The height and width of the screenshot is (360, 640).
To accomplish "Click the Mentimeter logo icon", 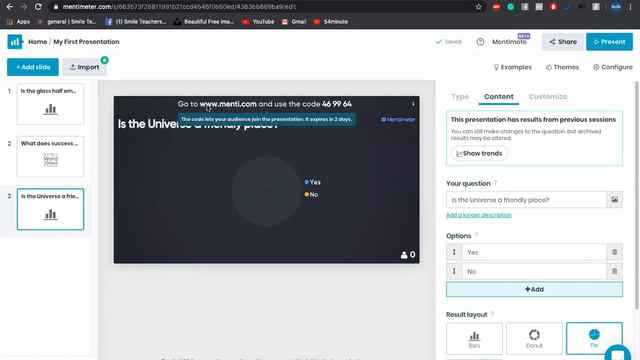I will click(x=15, y=42).
